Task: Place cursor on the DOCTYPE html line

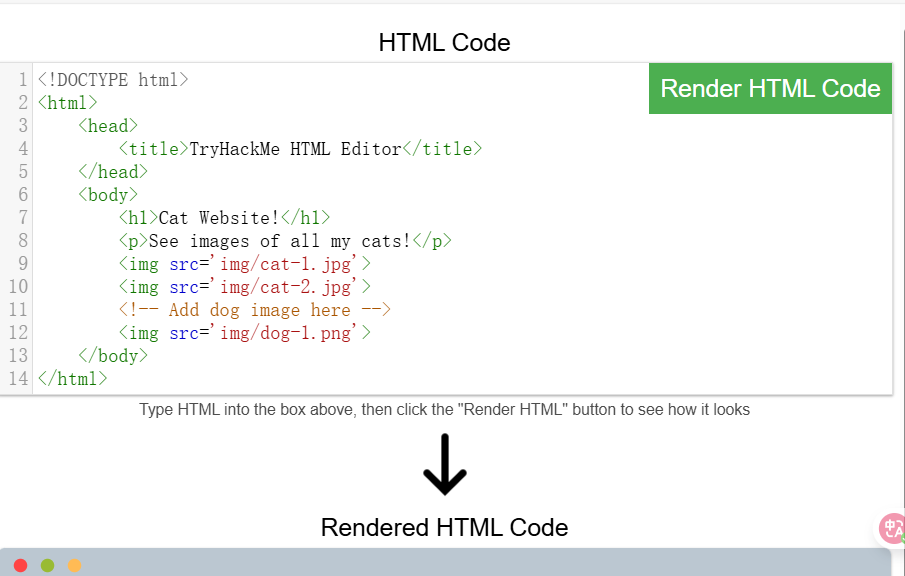Action: (113, 80)
